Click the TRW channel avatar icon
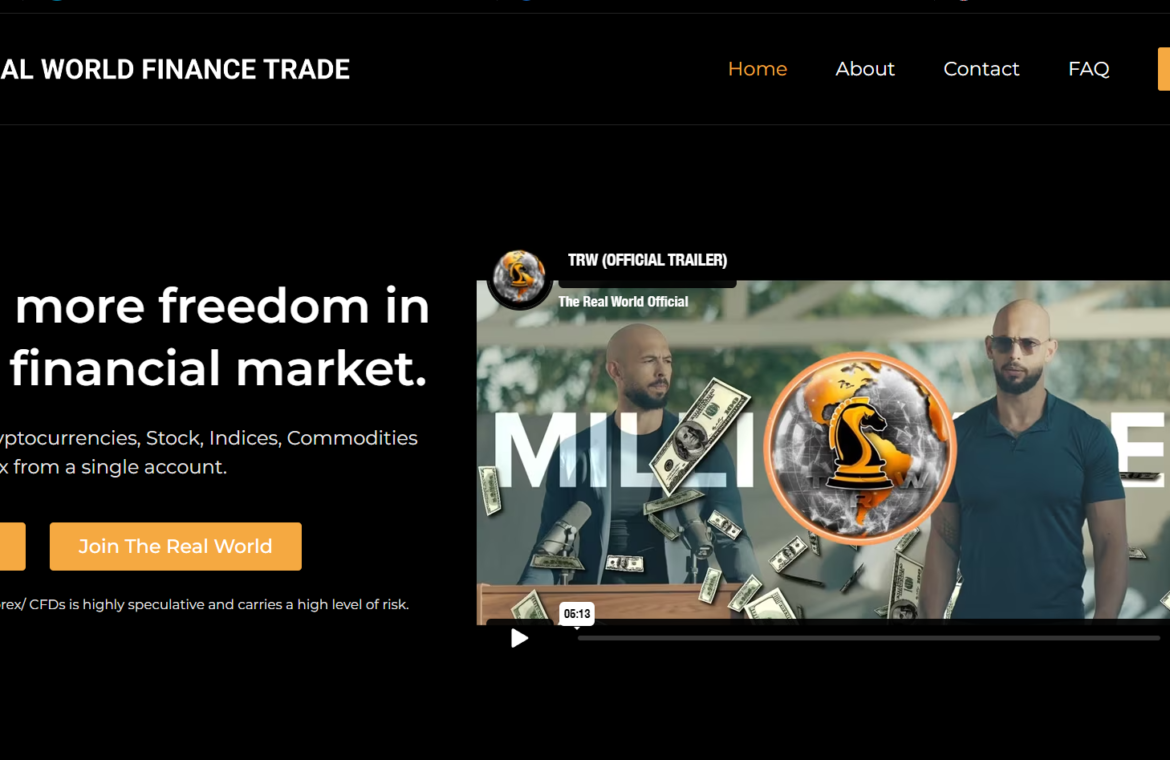 (519, 278)
